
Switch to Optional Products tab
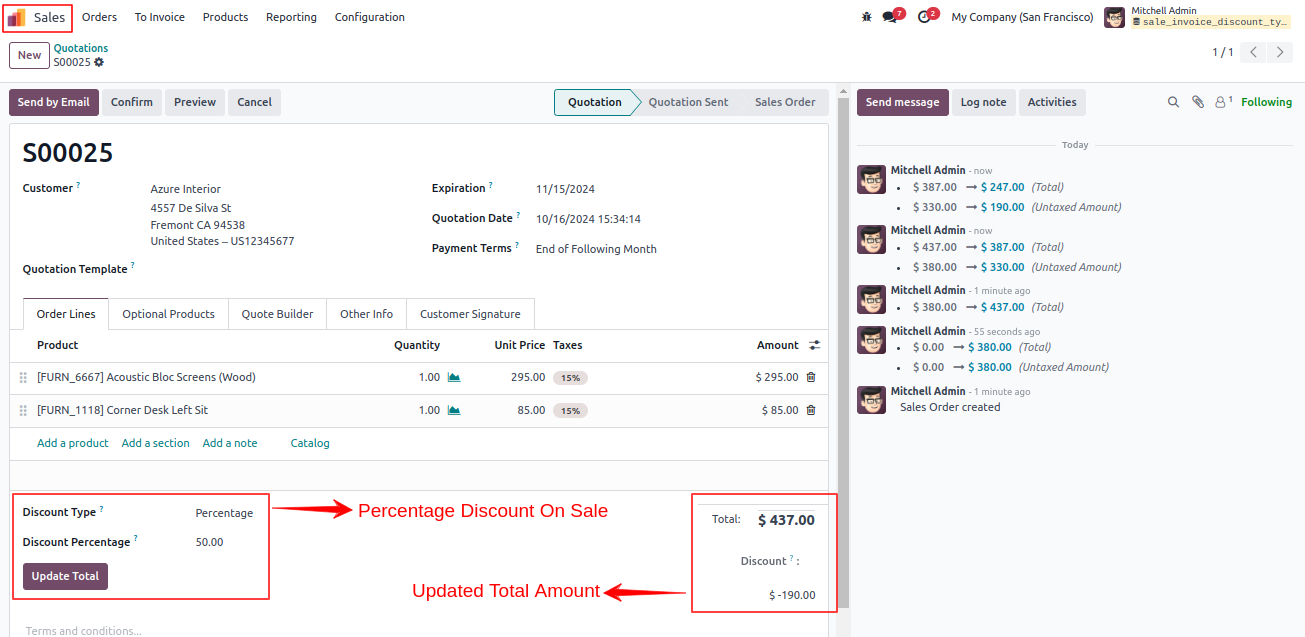[168, 314]
